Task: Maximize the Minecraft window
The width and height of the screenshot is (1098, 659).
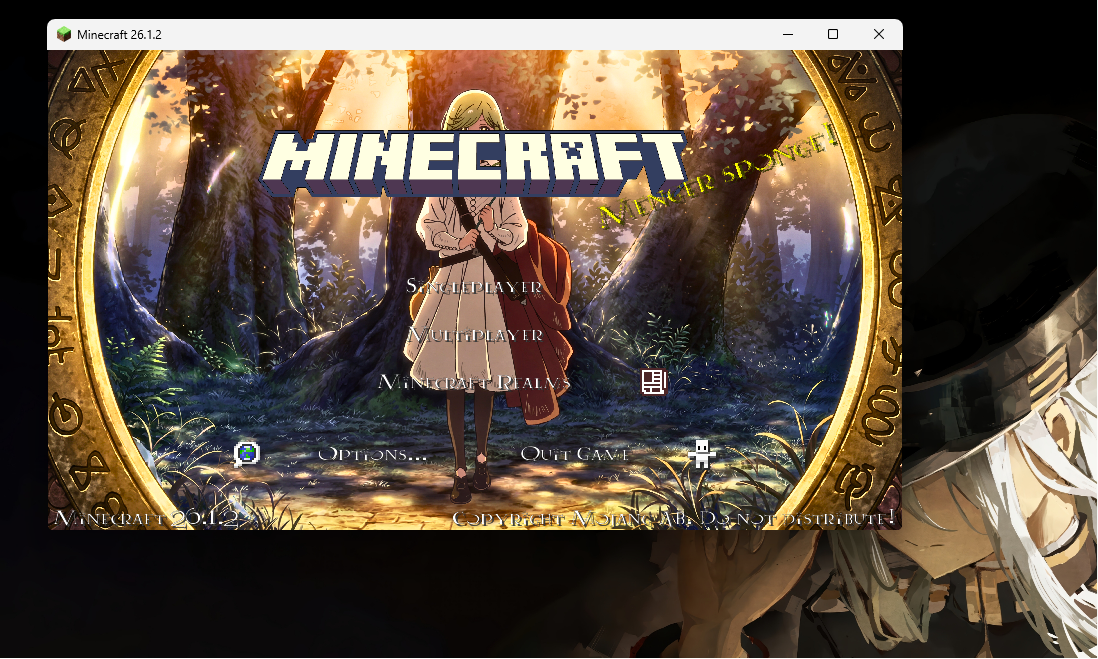Action: [833, 34]
